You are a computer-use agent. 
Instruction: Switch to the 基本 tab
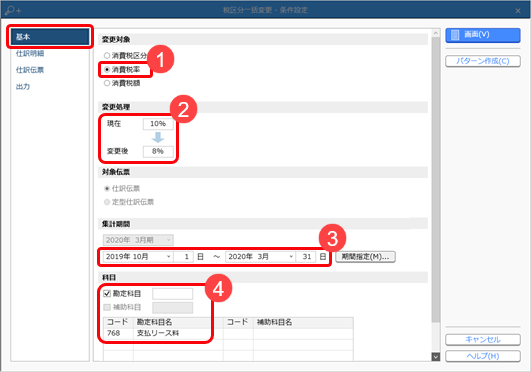coord(50,37)
